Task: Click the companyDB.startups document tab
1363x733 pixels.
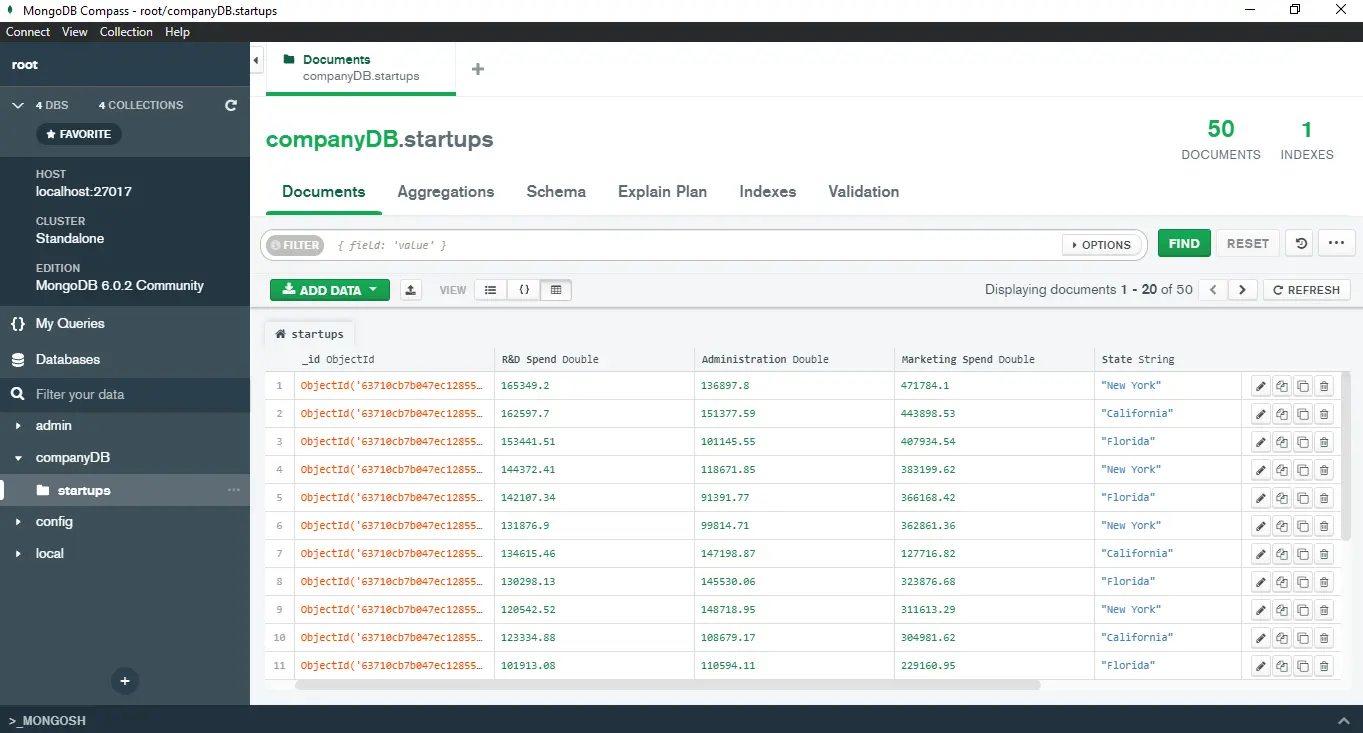Action: [361, 68]
